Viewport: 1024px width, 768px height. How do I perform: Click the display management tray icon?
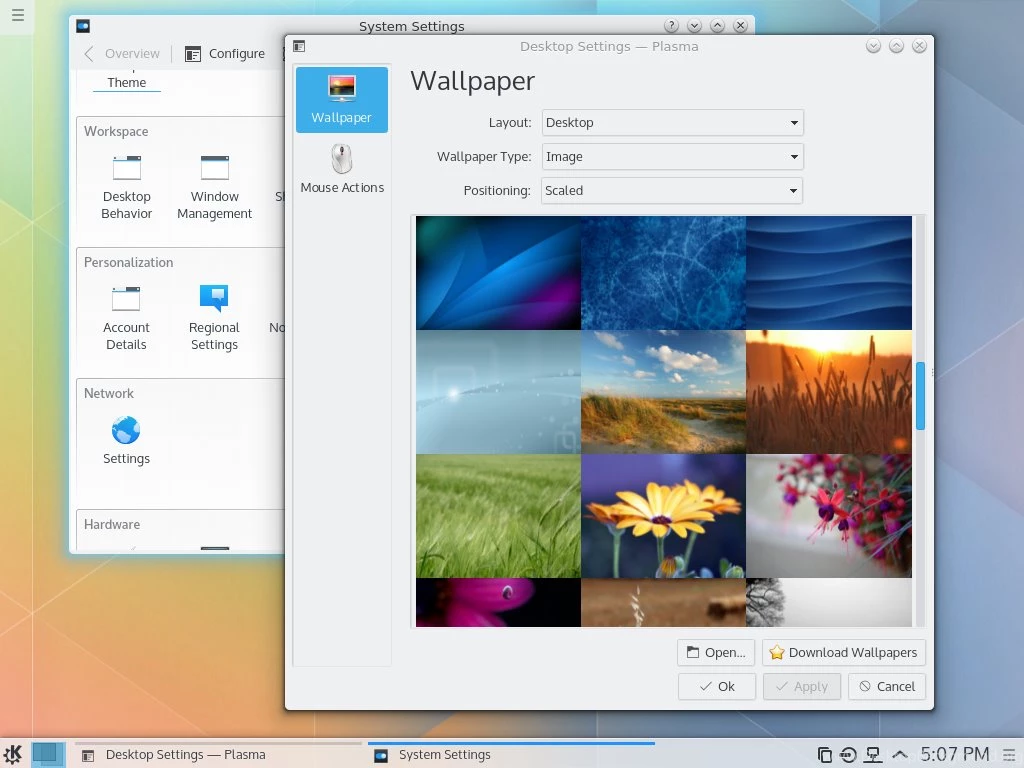[x=871, y=755]
